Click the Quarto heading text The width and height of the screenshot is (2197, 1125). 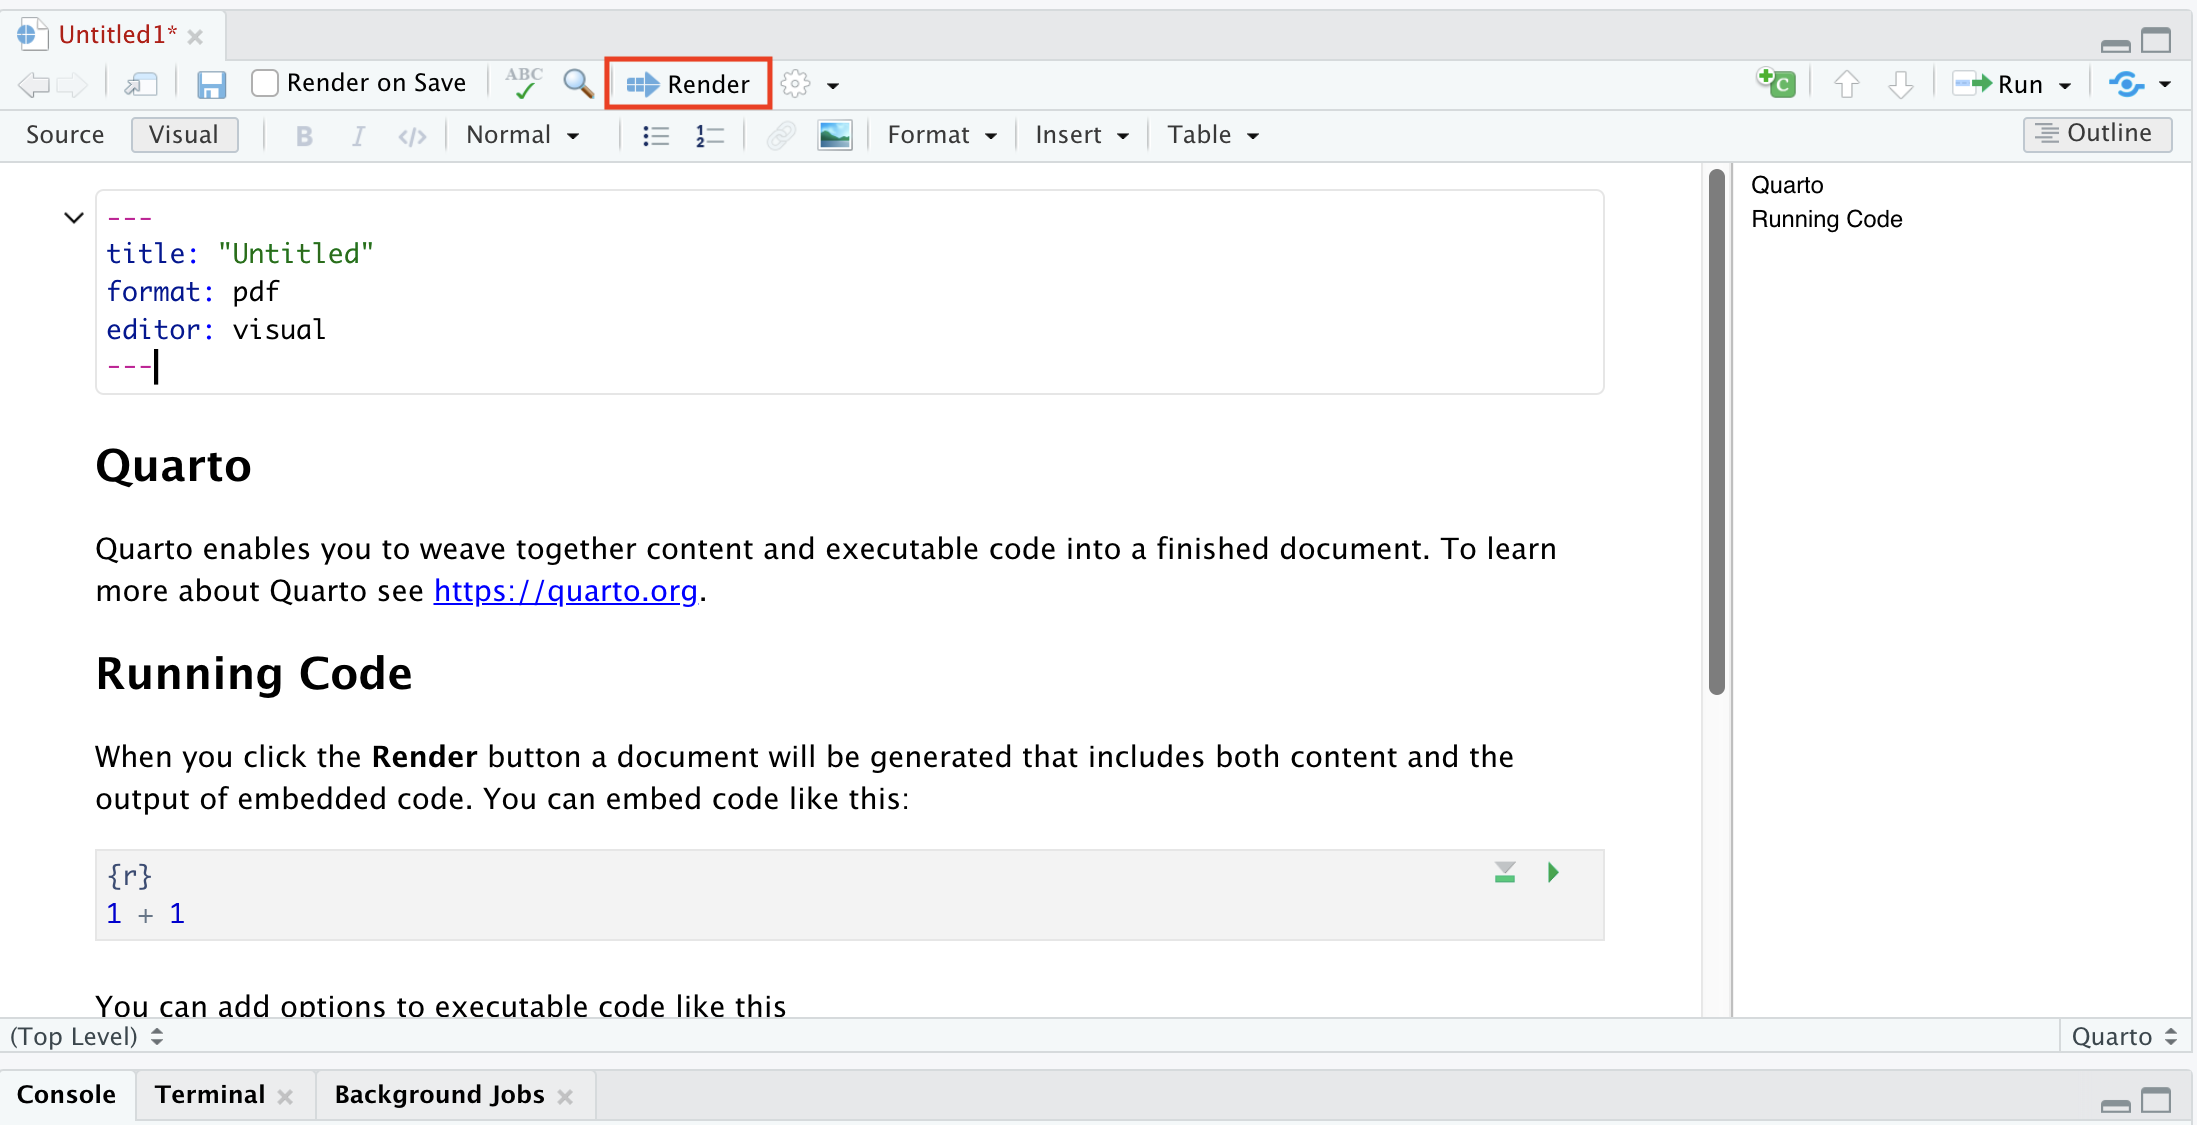tap(173, 466)
